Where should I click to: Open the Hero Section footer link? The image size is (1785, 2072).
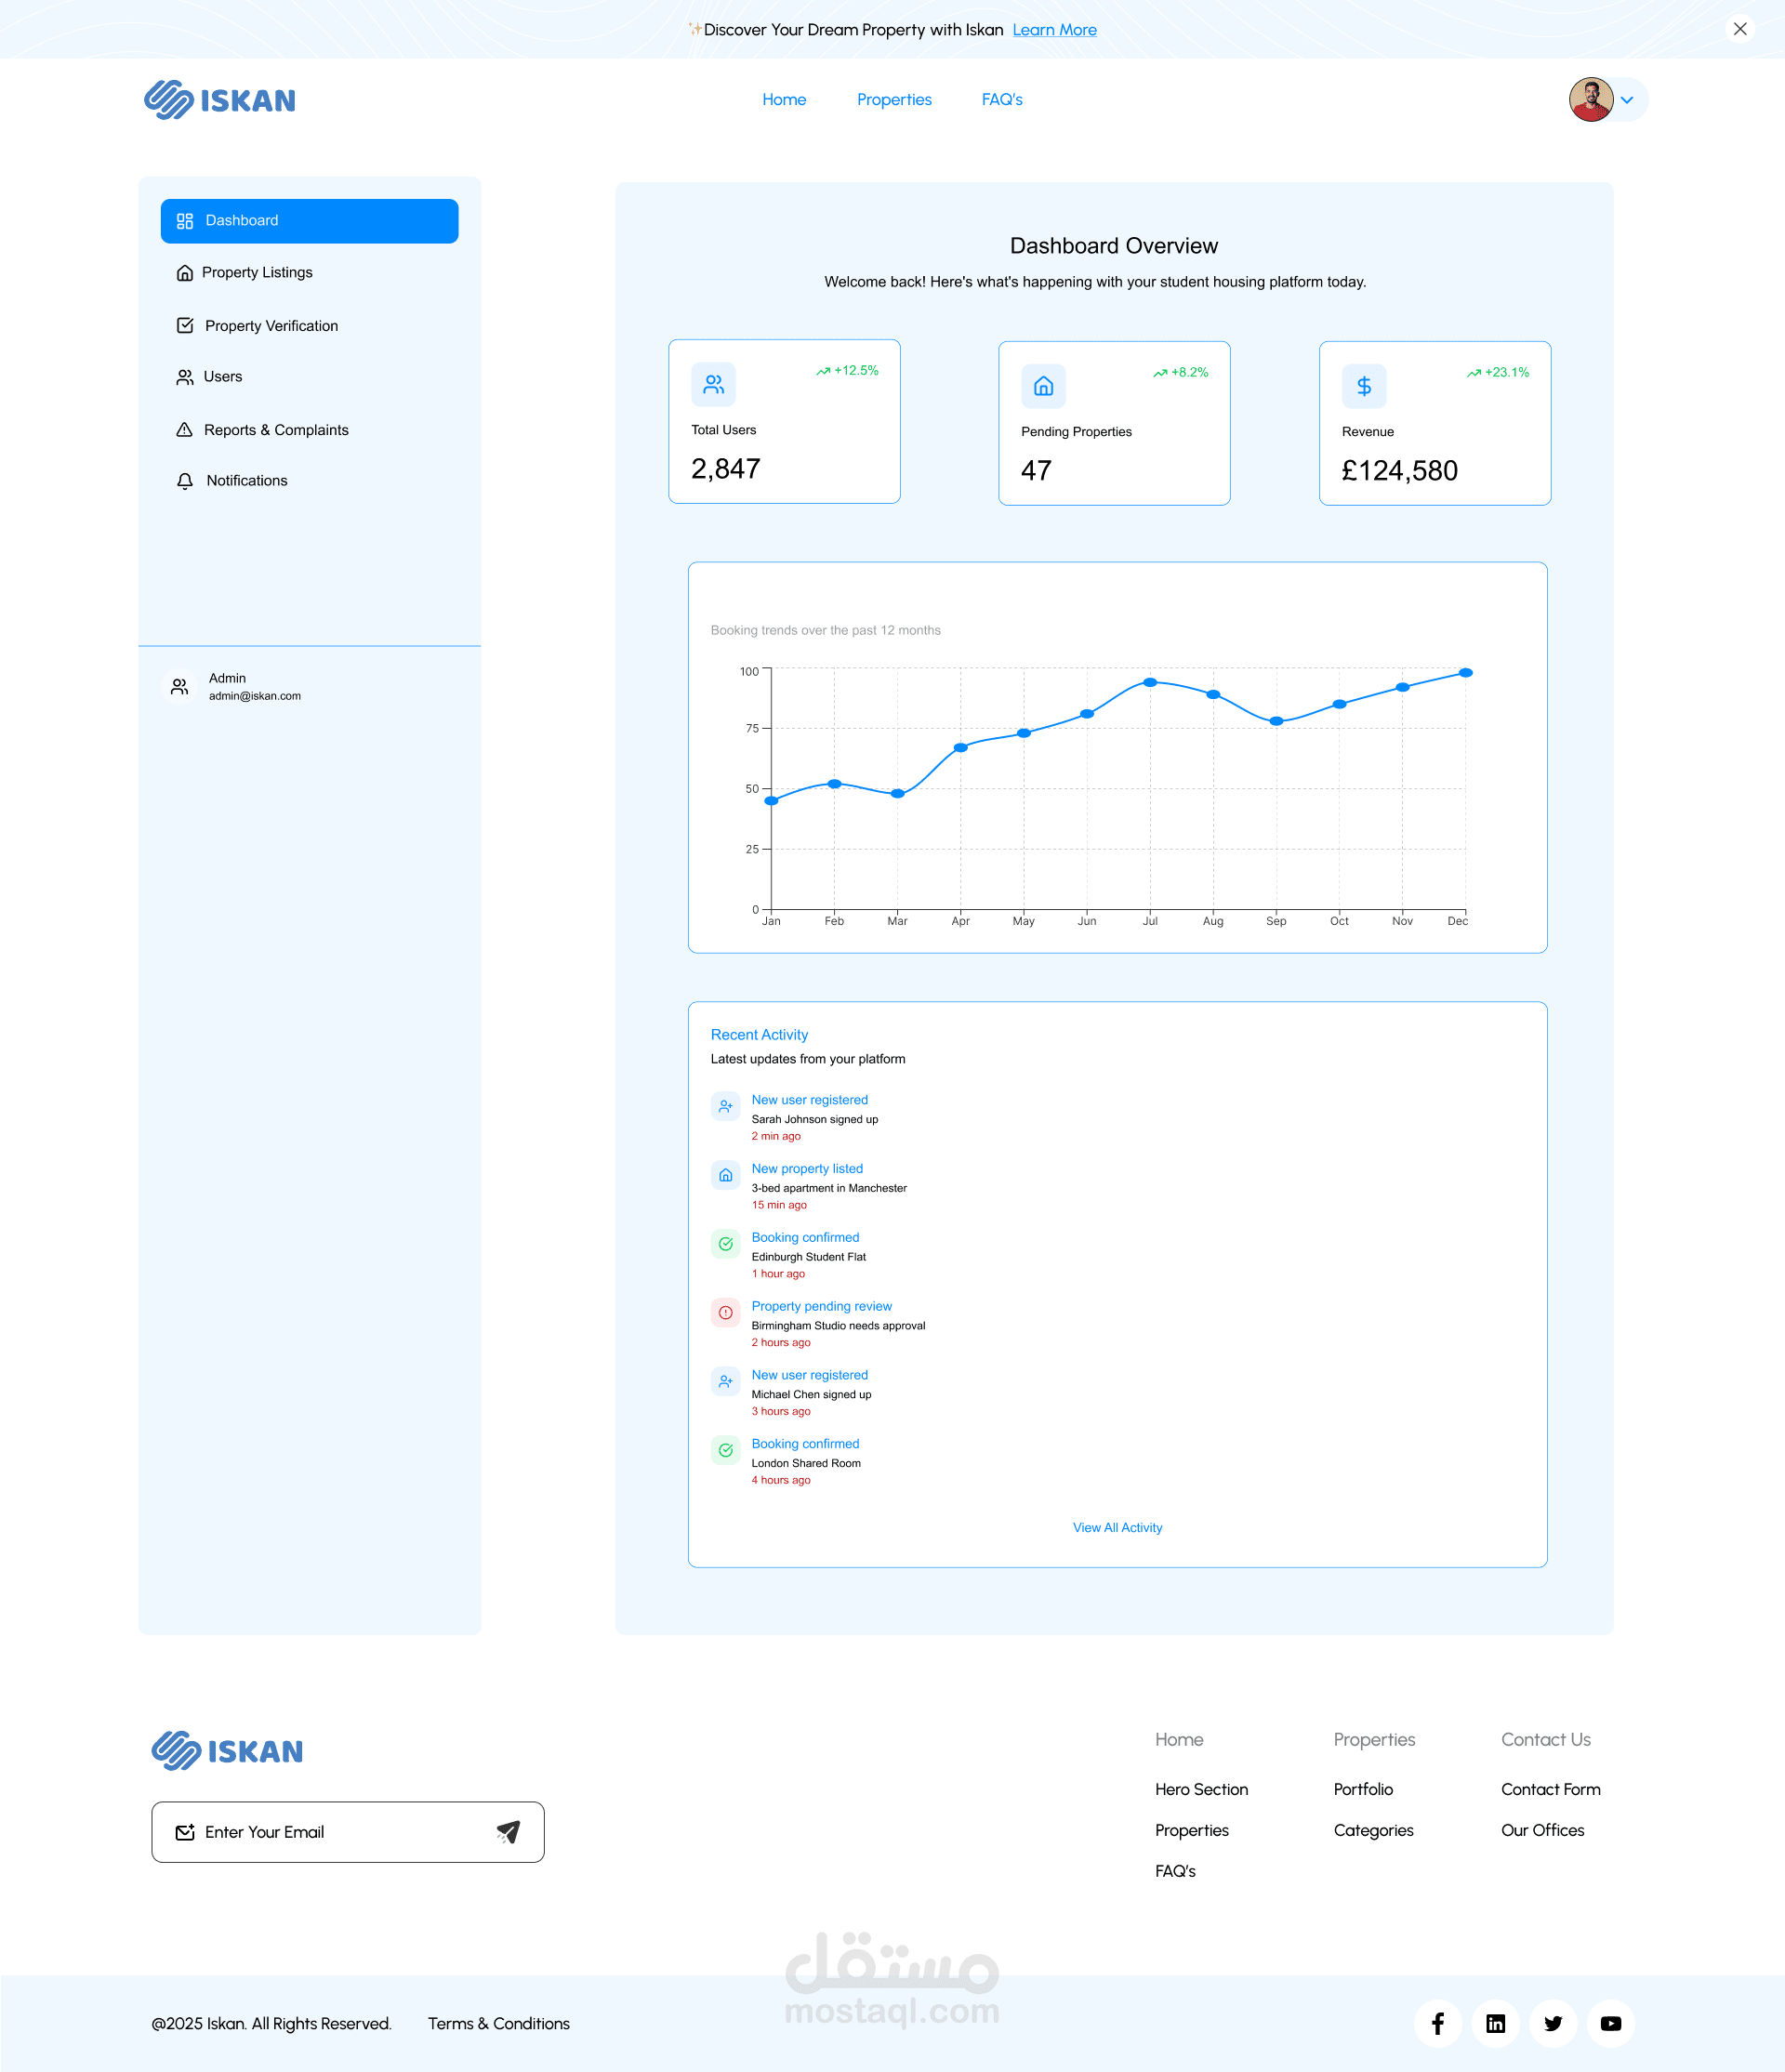1201,1790
